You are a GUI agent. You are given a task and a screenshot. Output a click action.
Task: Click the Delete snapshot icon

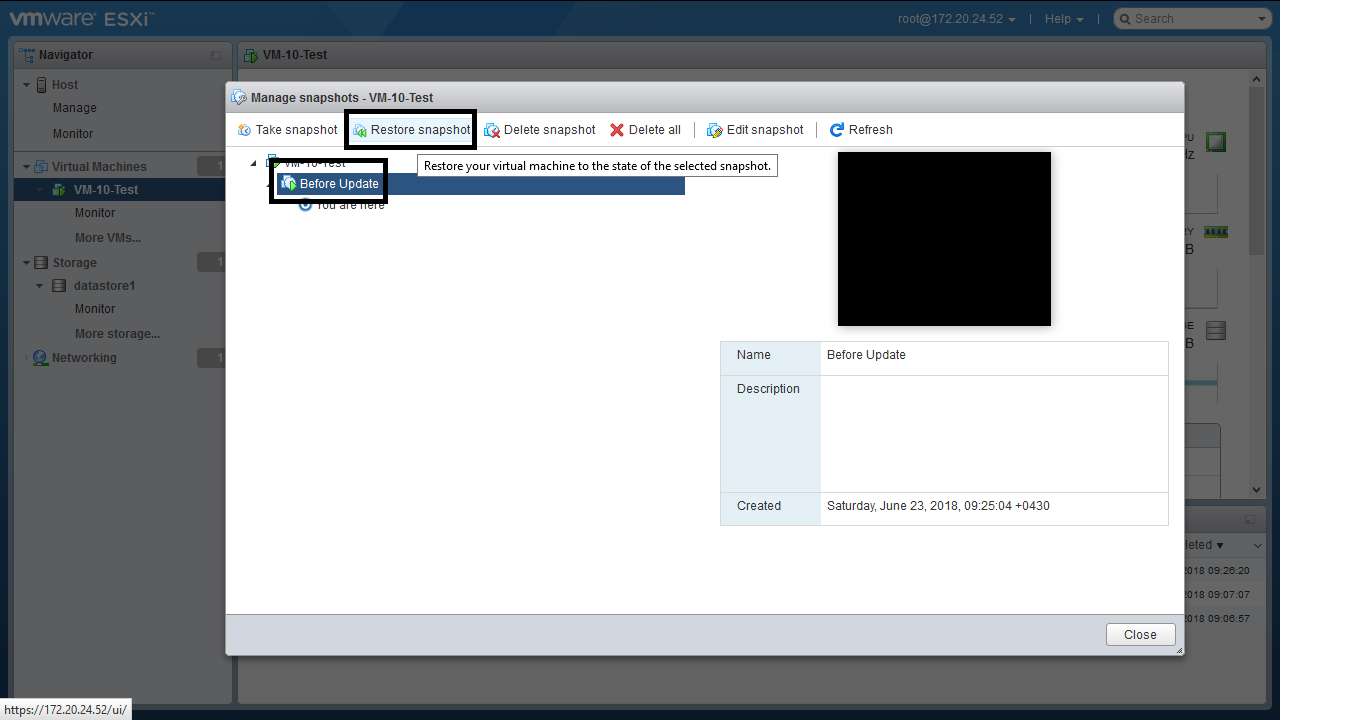(x=492, y=130)
